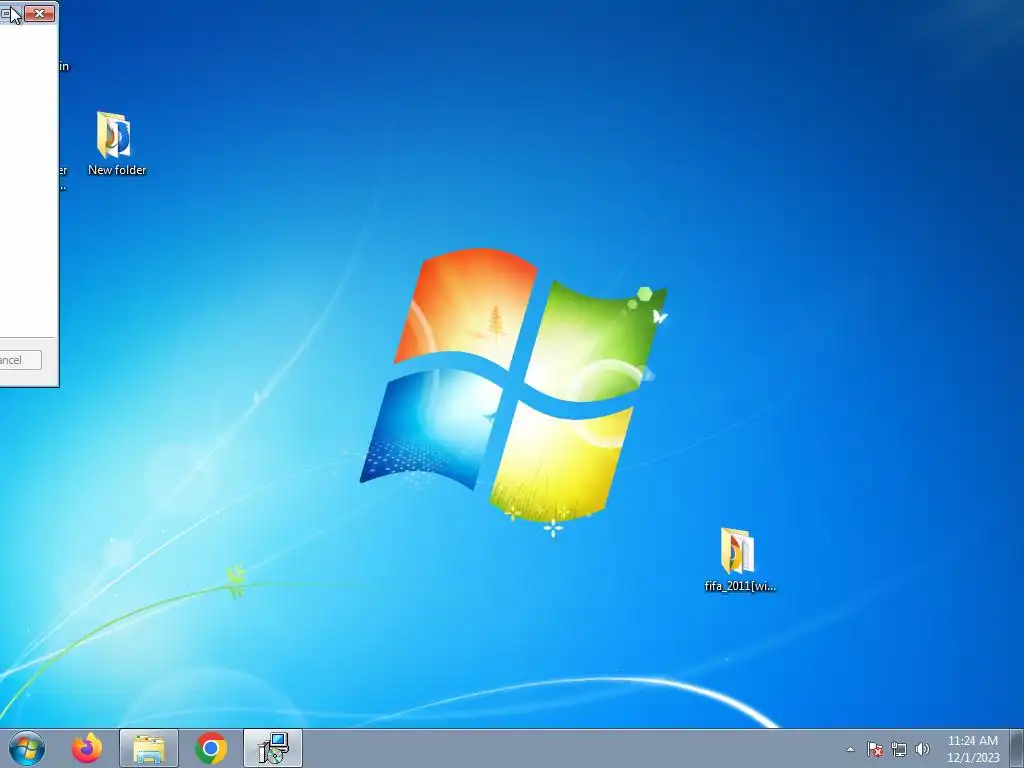This screenshot has width=1024, height=768.
Task: Open the Action Center flag icon
Action: 874,749
